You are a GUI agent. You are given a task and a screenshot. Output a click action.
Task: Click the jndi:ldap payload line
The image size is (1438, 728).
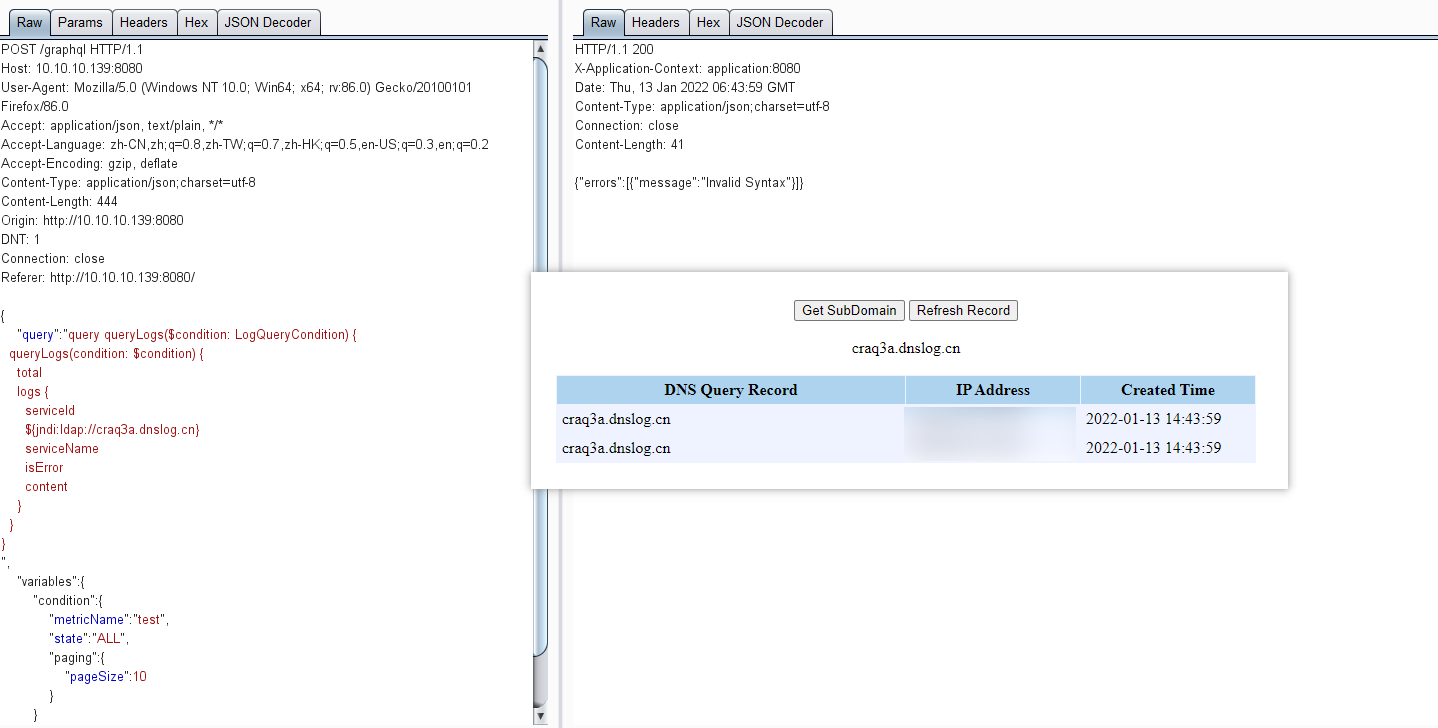tap(112, 429)
